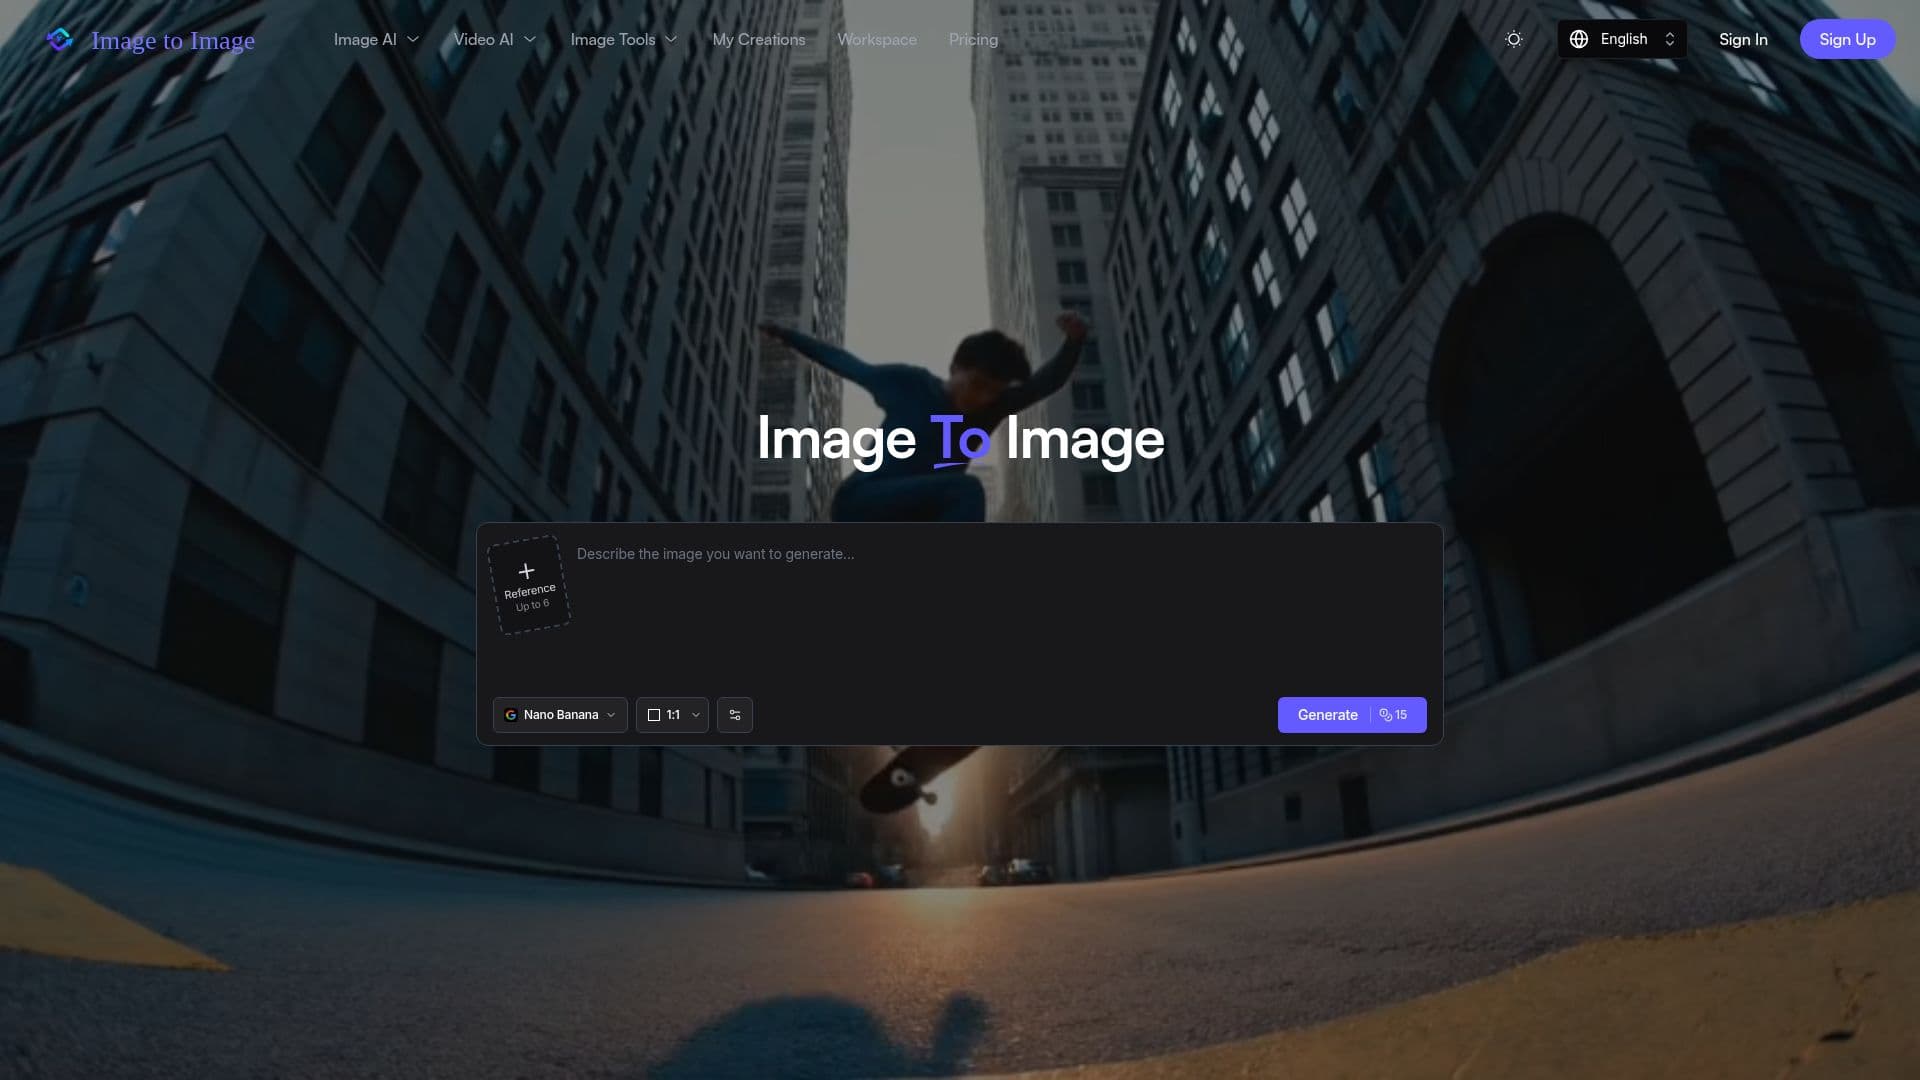Open the Nano Banana model dropdown

tap(560, 715)
